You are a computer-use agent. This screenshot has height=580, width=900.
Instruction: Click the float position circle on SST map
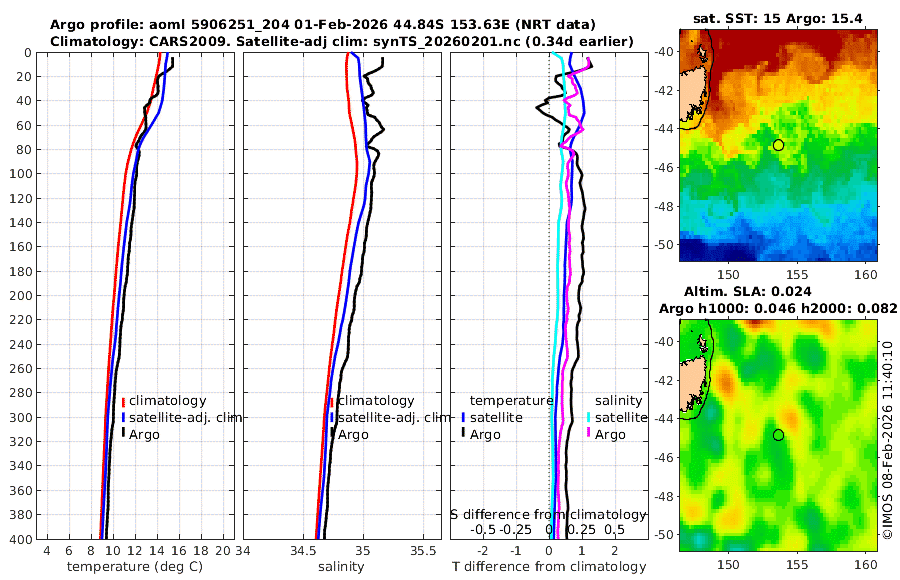coord(778,145)
